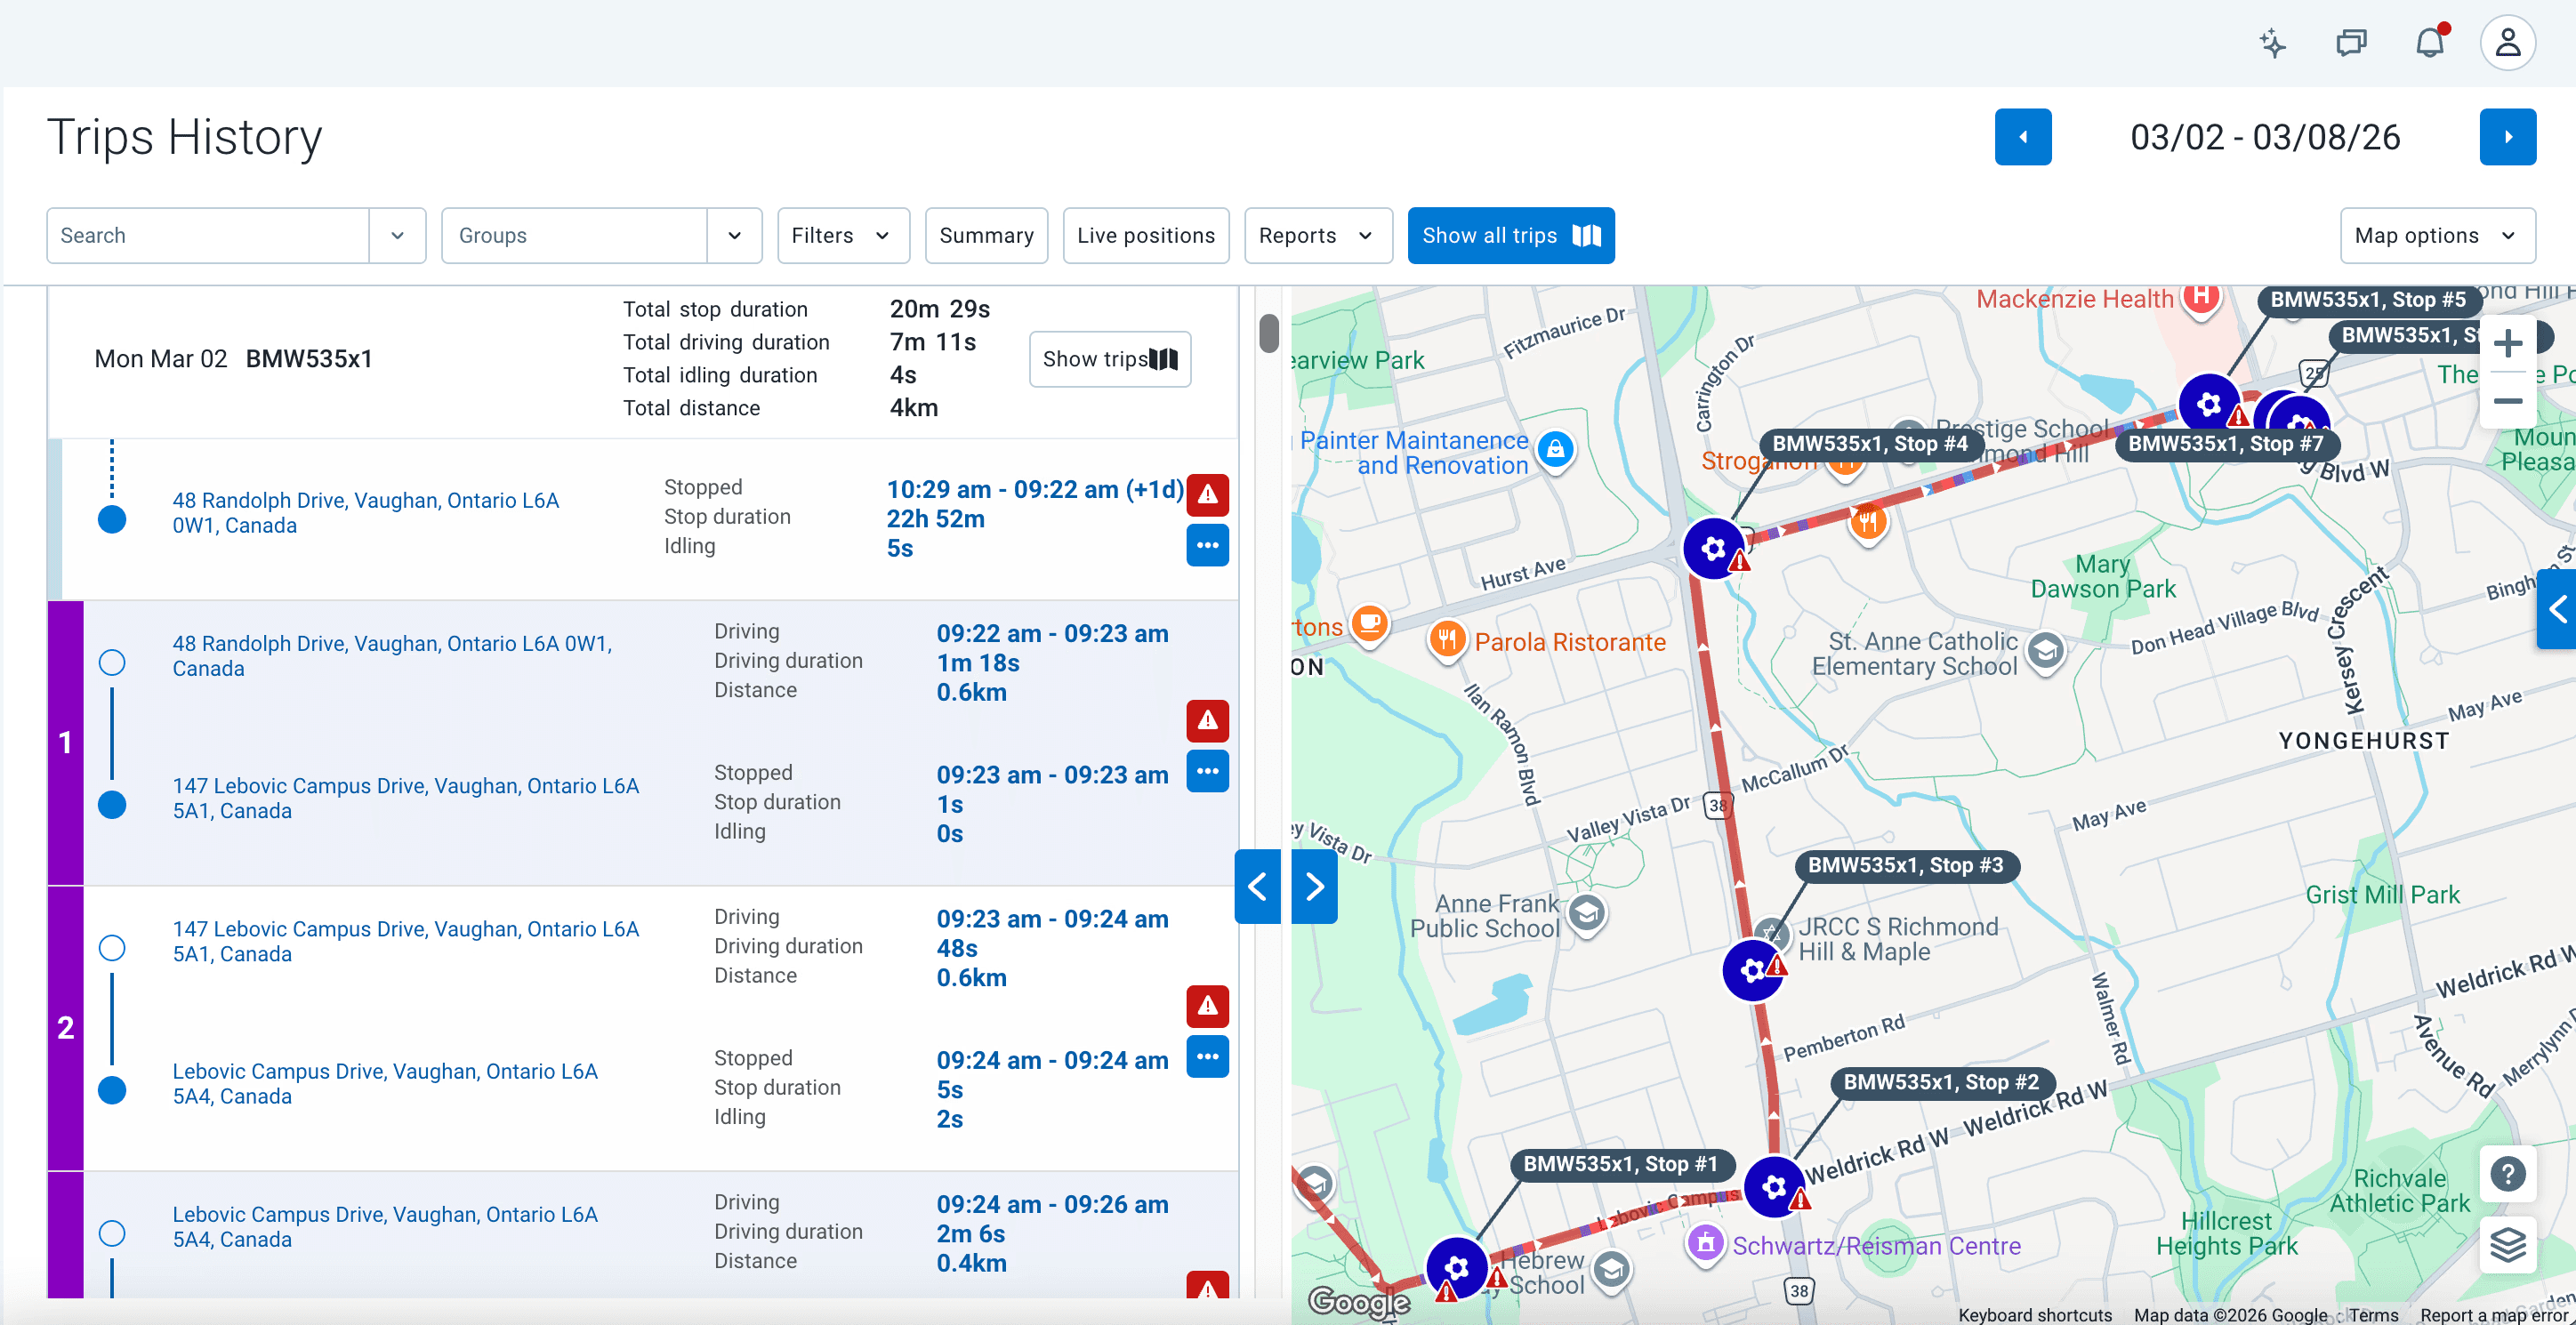The image size is (2576, 1325).
Task: Expand the Map options dropdown
Action: point(2436,236)
